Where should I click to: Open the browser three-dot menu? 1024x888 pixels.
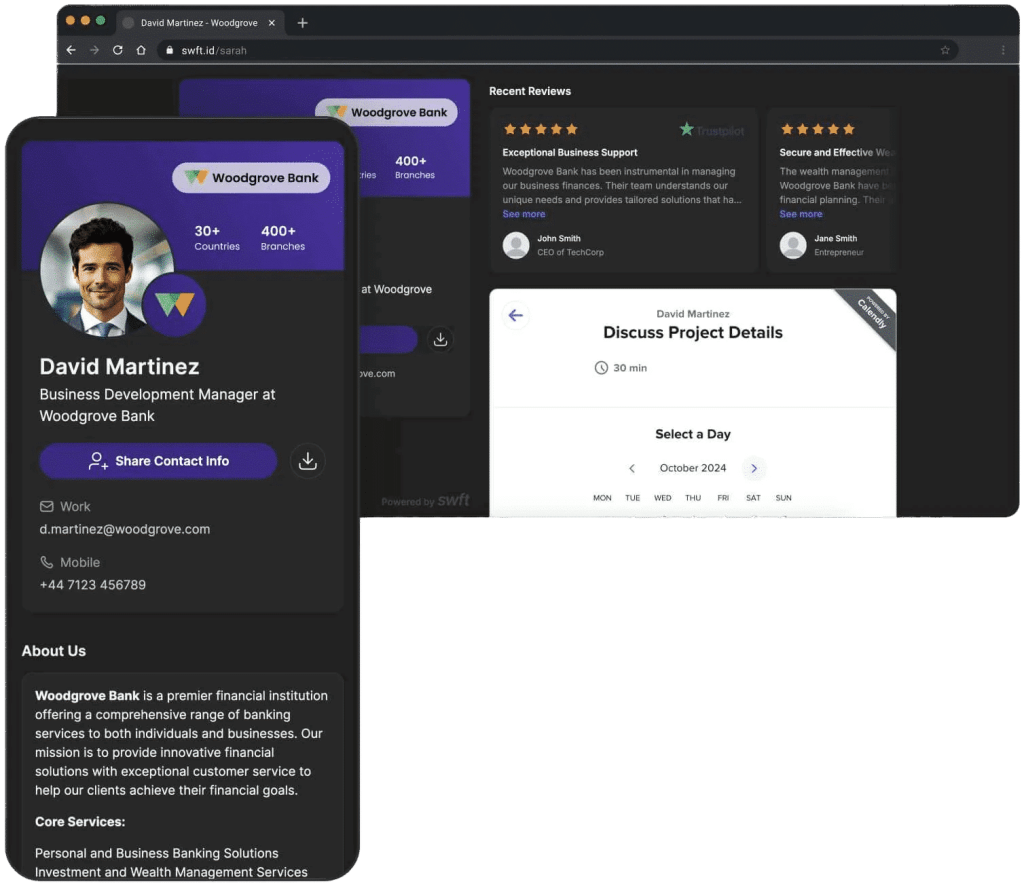[x=1003, y=50]
